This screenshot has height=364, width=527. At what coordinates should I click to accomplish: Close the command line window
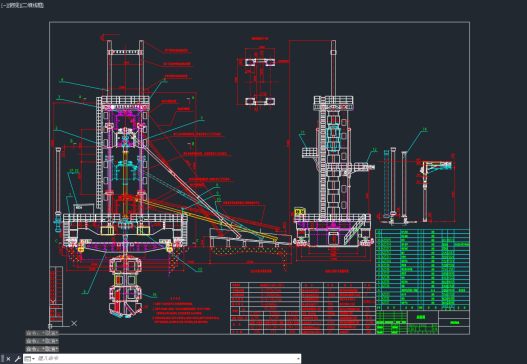click(8, 359)
